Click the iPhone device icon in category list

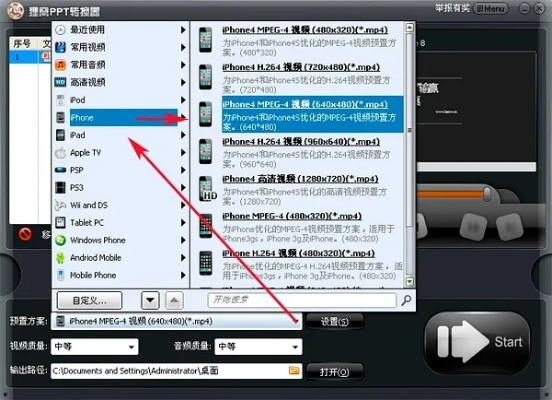click(x=61, y=118)
